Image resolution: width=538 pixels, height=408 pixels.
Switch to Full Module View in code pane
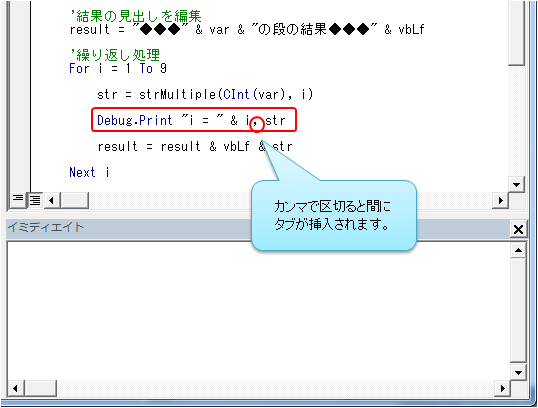click(x=35, y=200)
